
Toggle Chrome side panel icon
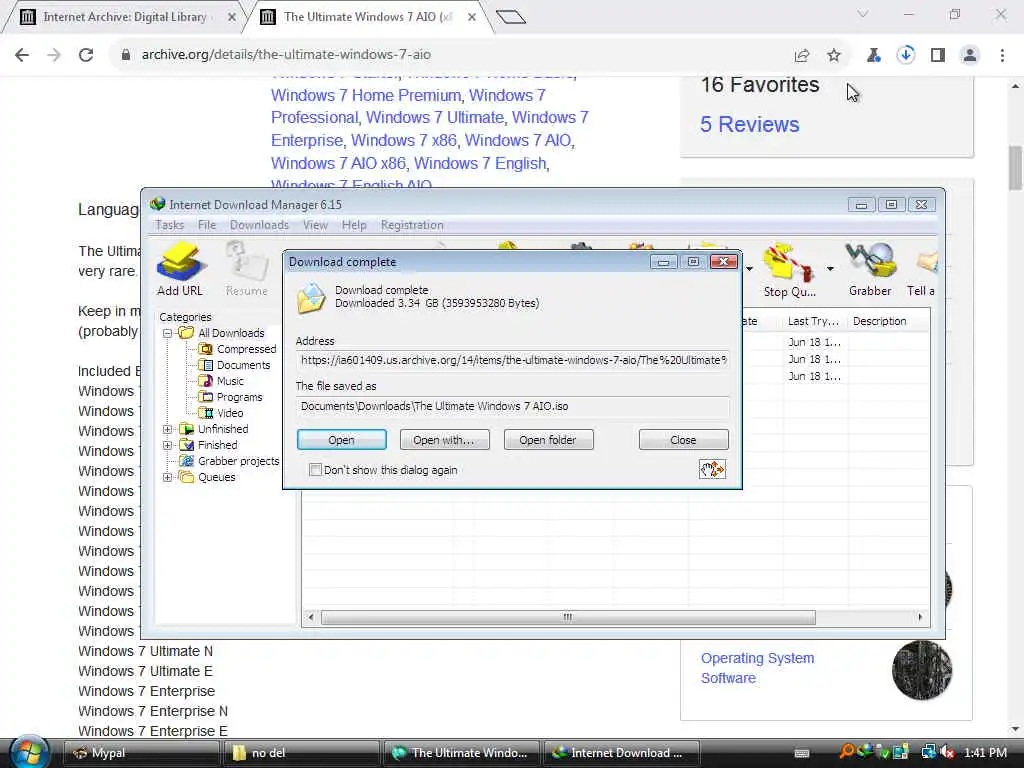[938, 56]
